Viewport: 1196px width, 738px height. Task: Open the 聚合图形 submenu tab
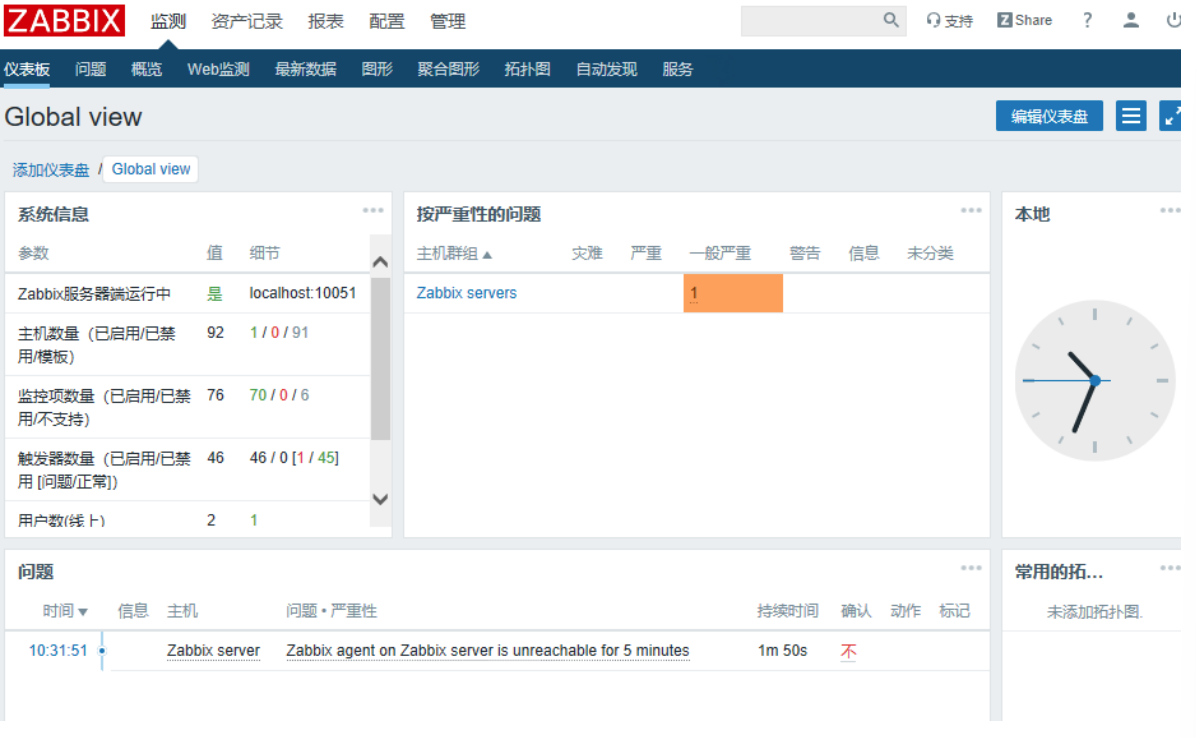point(448,69)
